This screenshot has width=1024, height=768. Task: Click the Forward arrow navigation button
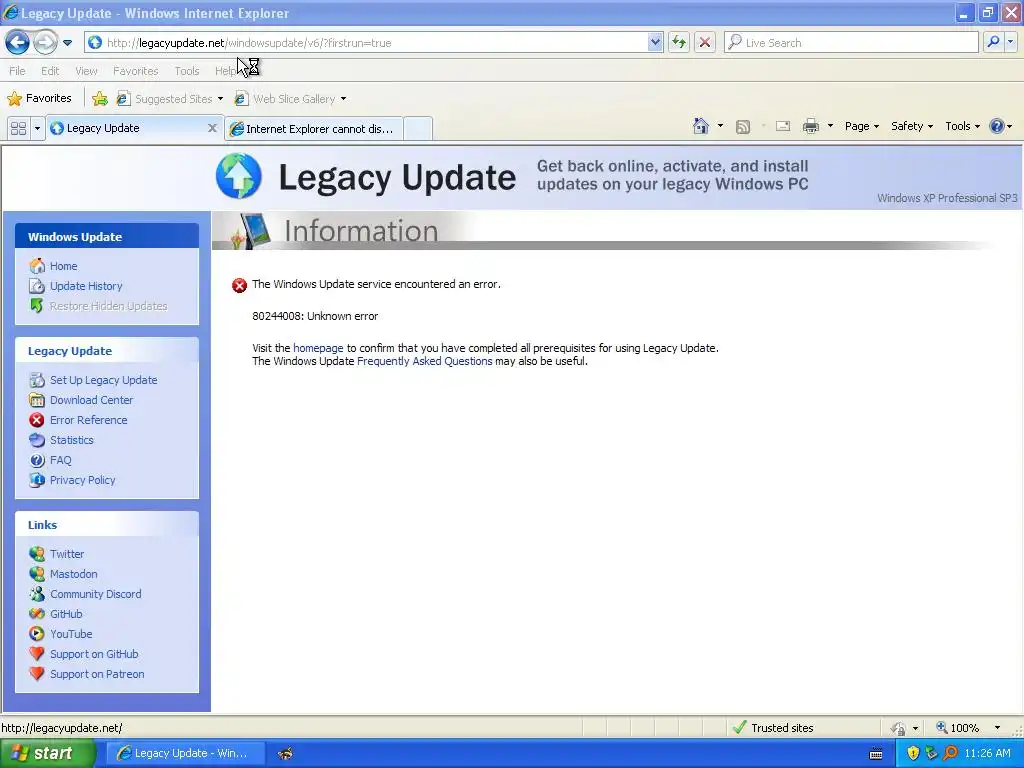45,42
